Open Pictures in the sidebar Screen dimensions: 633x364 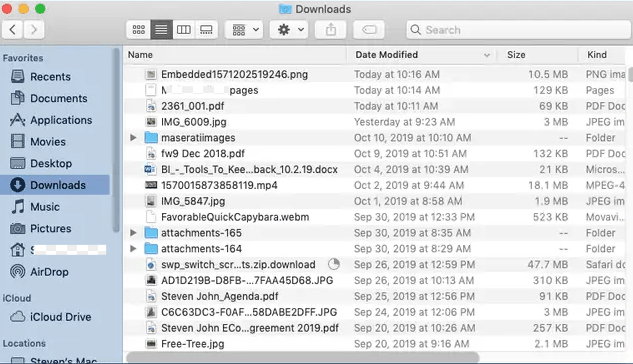(x=55, y=228)
